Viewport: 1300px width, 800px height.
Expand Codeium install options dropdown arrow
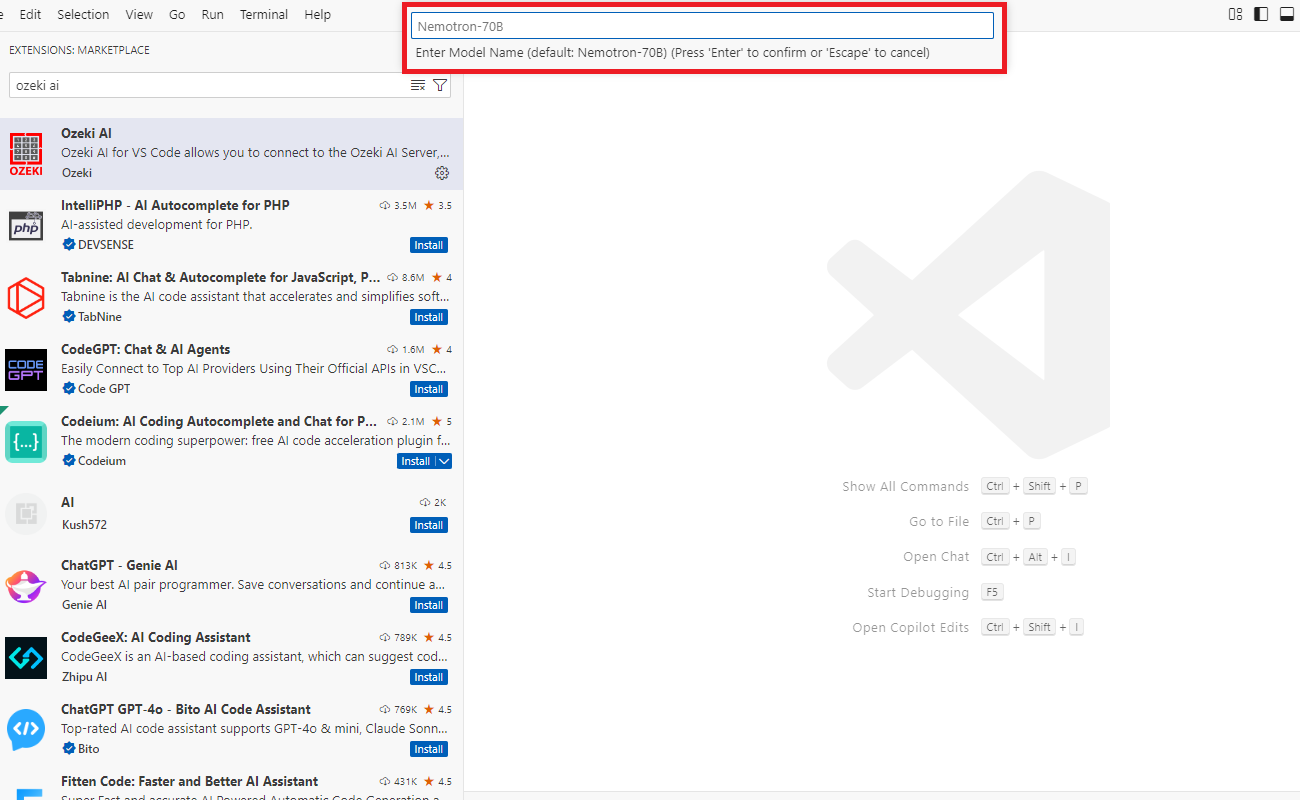click(x=444, y=461)
